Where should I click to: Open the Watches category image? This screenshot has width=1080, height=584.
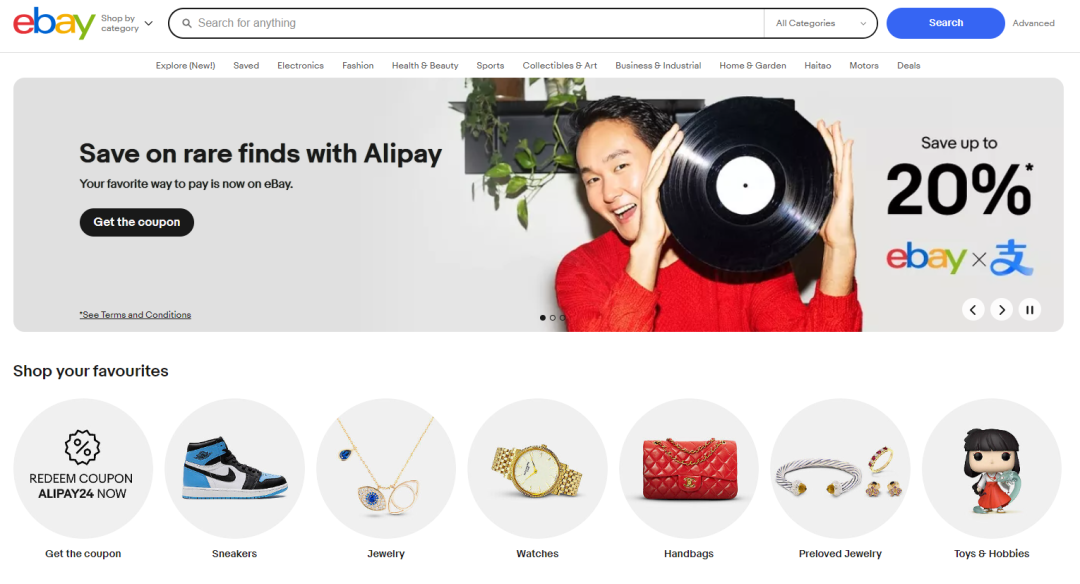pyautogui.click(x=537, y=468)
